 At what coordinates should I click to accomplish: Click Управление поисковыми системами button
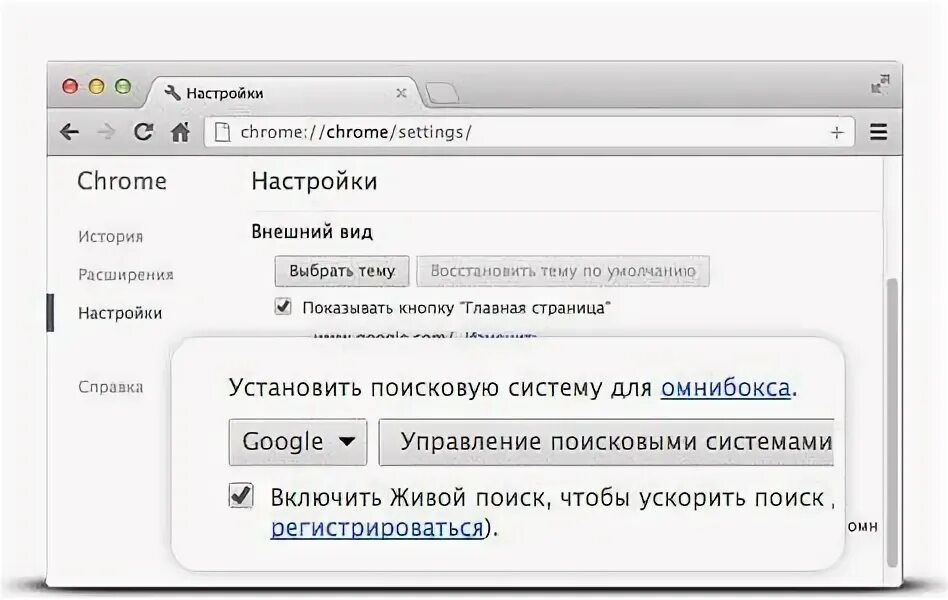tap(606, 442)
